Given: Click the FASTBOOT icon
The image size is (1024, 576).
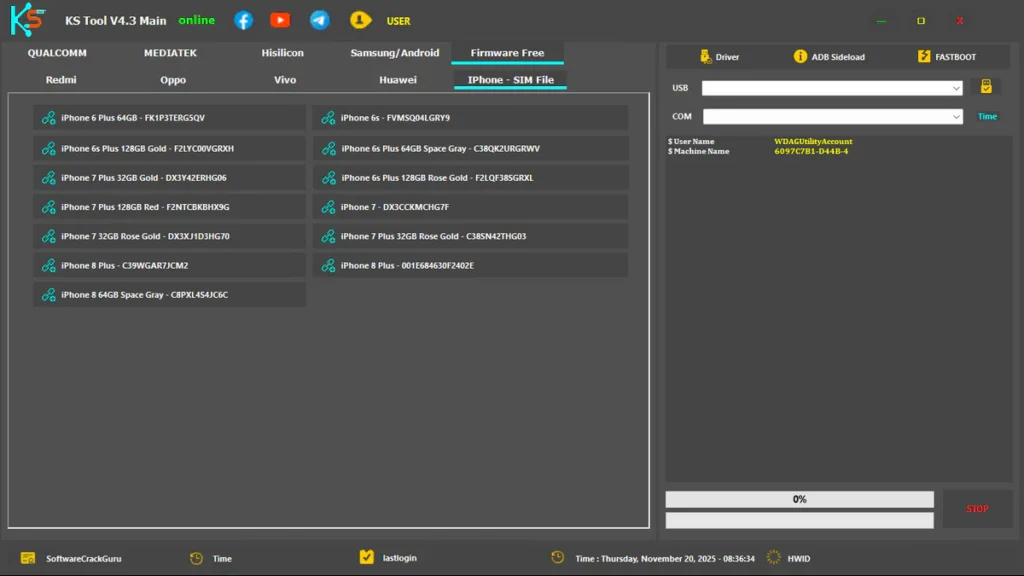Looking at the screenshot, I should click(924, 57).
